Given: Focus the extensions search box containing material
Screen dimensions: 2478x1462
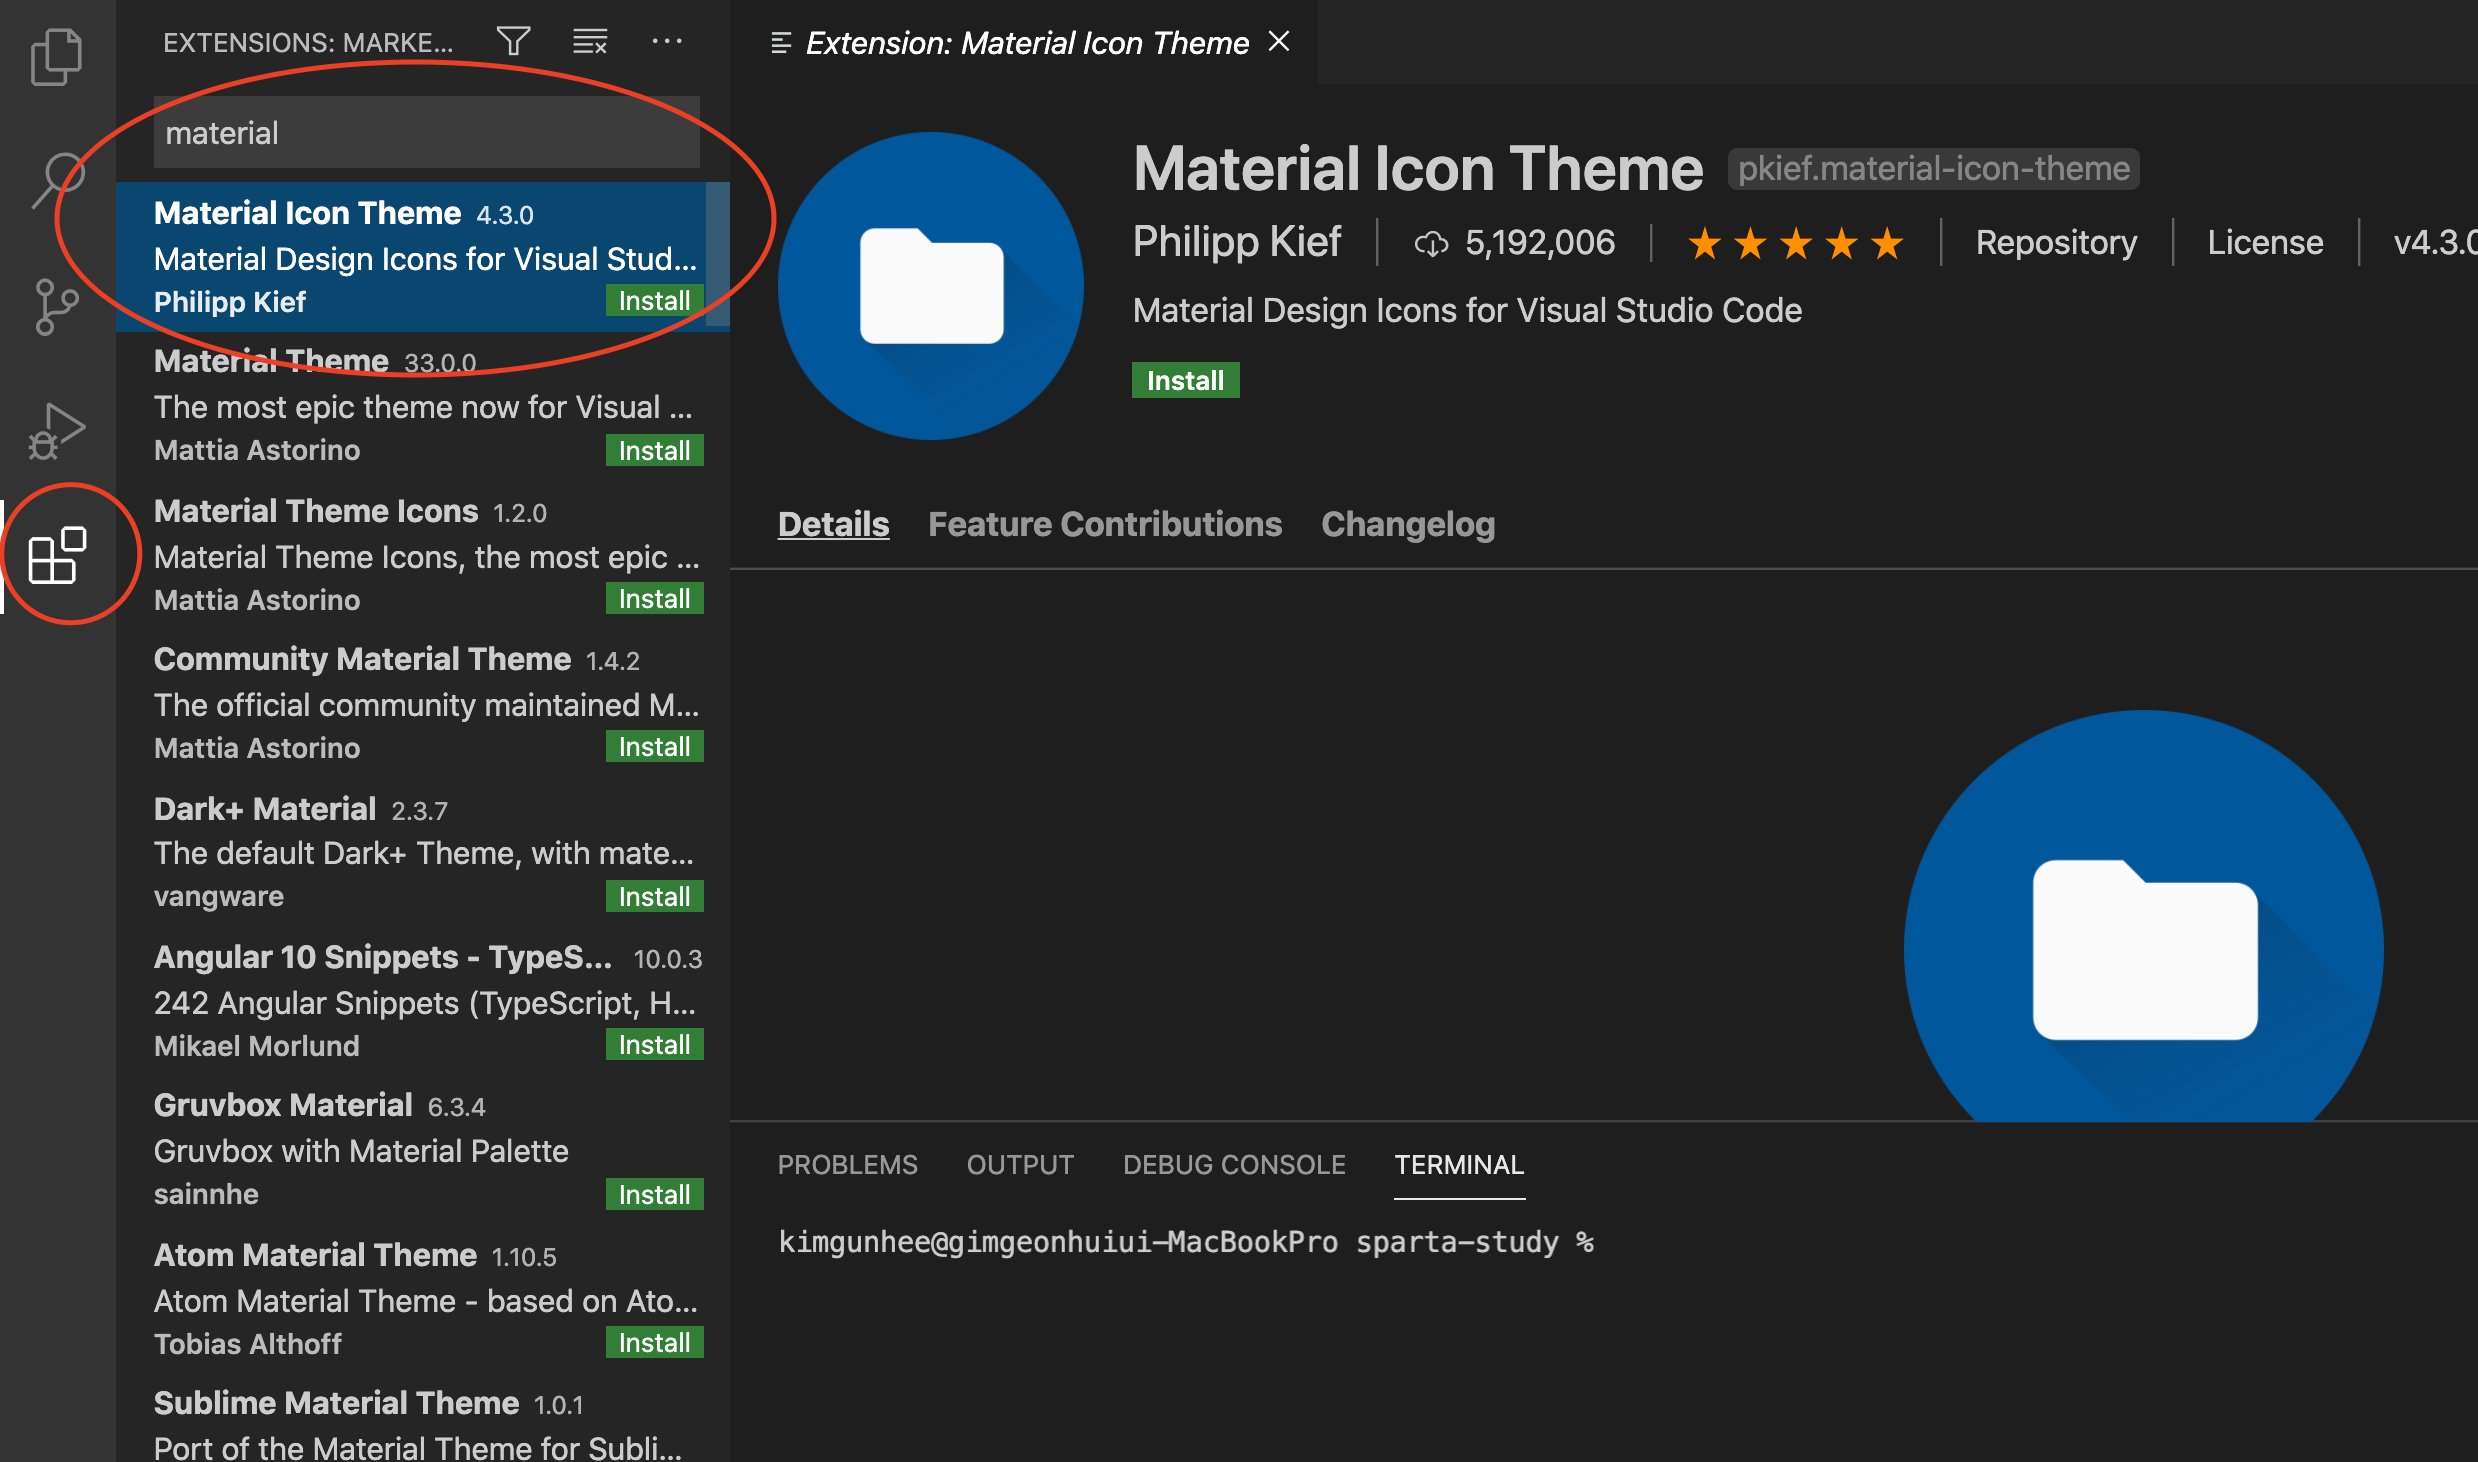Looking at the screenshot, I should (427, 133).
